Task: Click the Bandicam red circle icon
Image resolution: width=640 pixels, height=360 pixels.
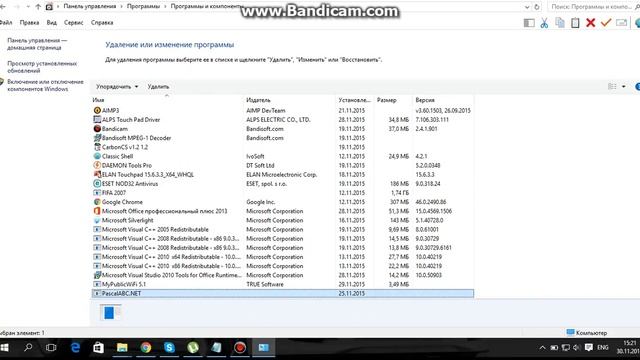Action: tap(97, 129)
